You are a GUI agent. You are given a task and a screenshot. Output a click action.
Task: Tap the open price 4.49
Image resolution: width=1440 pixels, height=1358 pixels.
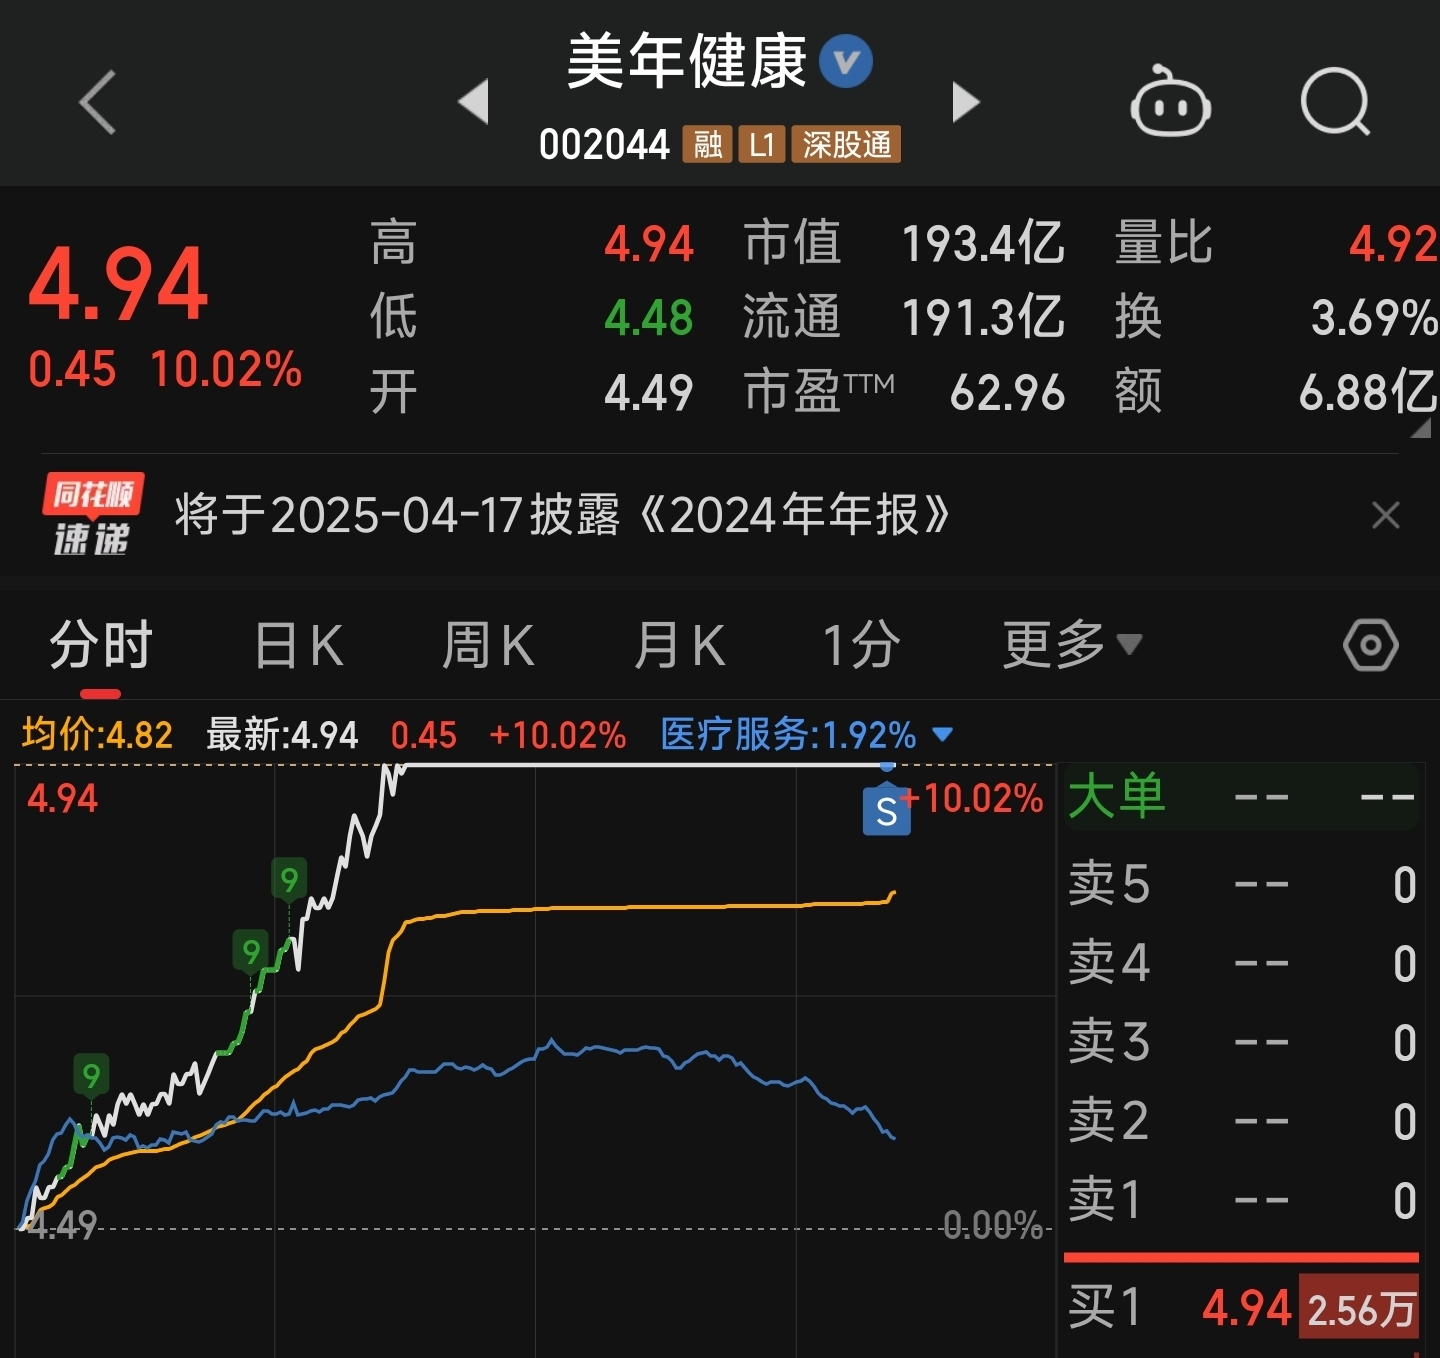[648, 392]
